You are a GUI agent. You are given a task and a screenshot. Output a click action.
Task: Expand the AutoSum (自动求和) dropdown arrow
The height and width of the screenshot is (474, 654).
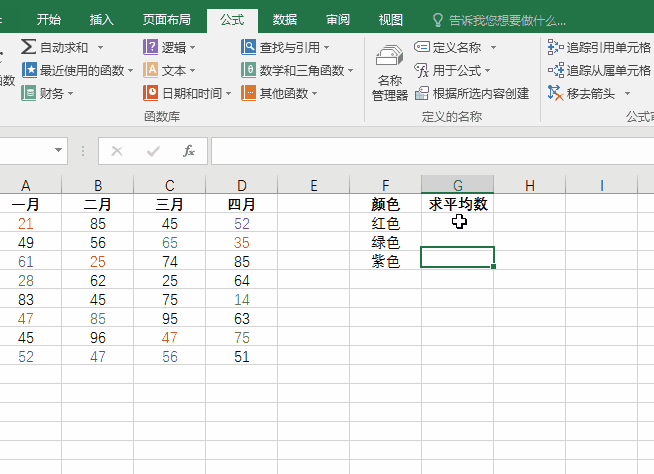point(101,48)
